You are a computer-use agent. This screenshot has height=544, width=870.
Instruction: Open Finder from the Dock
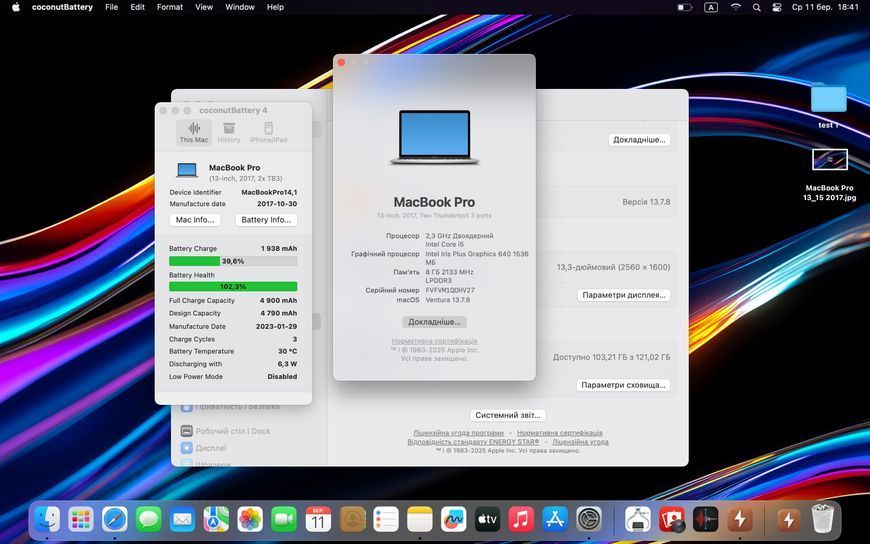(x=47, y=520)
